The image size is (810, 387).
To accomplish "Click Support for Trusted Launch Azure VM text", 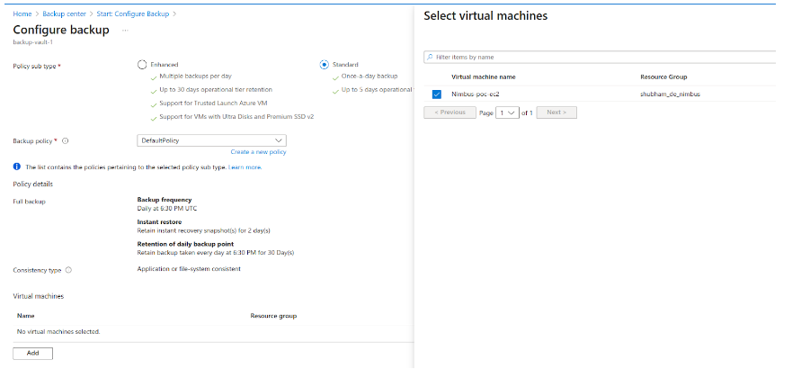I will pos(213,103).
